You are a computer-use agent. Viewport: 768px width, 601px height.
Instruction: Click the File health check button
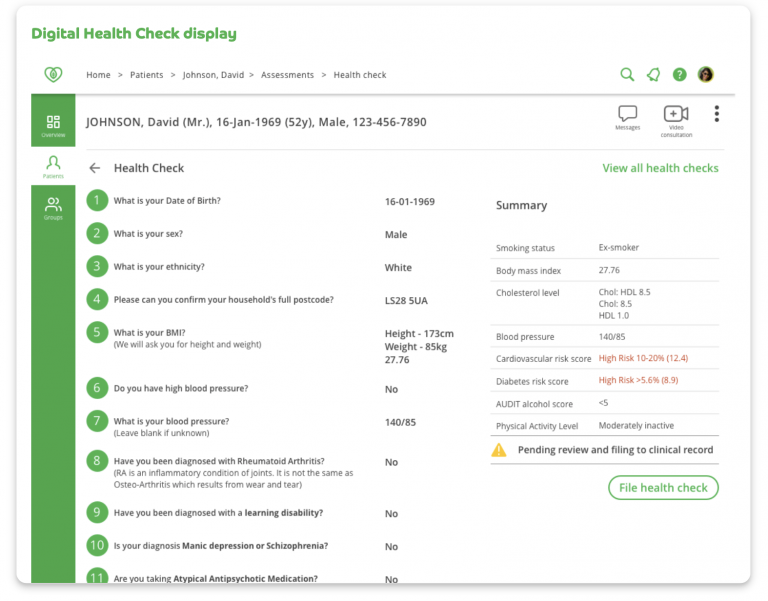click(663, 488)
